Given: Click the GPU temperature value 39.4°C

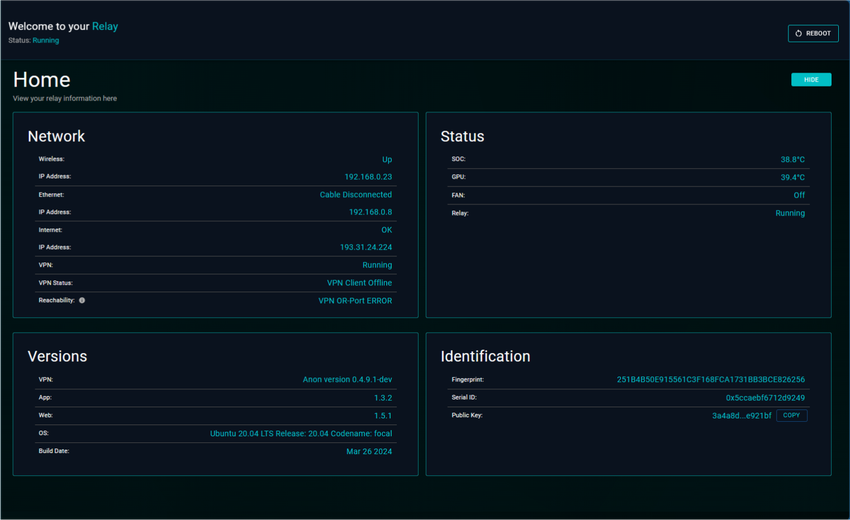Looking at the screenshot, I should click(792, 177).
